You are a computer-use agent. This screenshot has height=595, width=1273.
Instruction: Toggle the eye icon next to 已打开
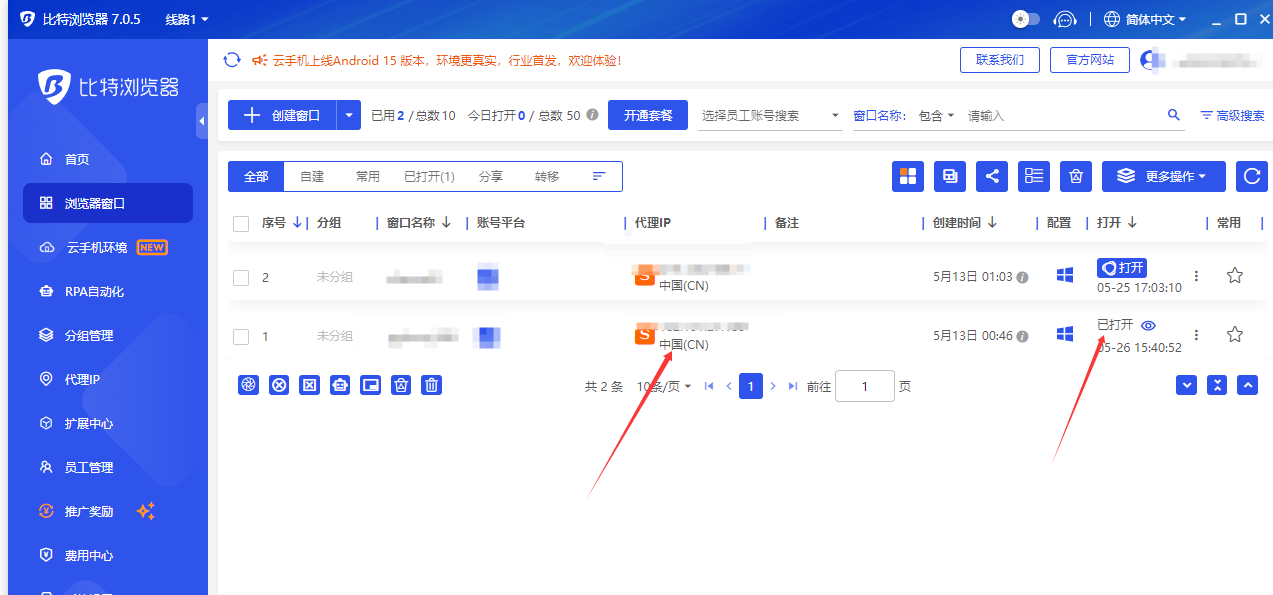[x=1147, y=325]
